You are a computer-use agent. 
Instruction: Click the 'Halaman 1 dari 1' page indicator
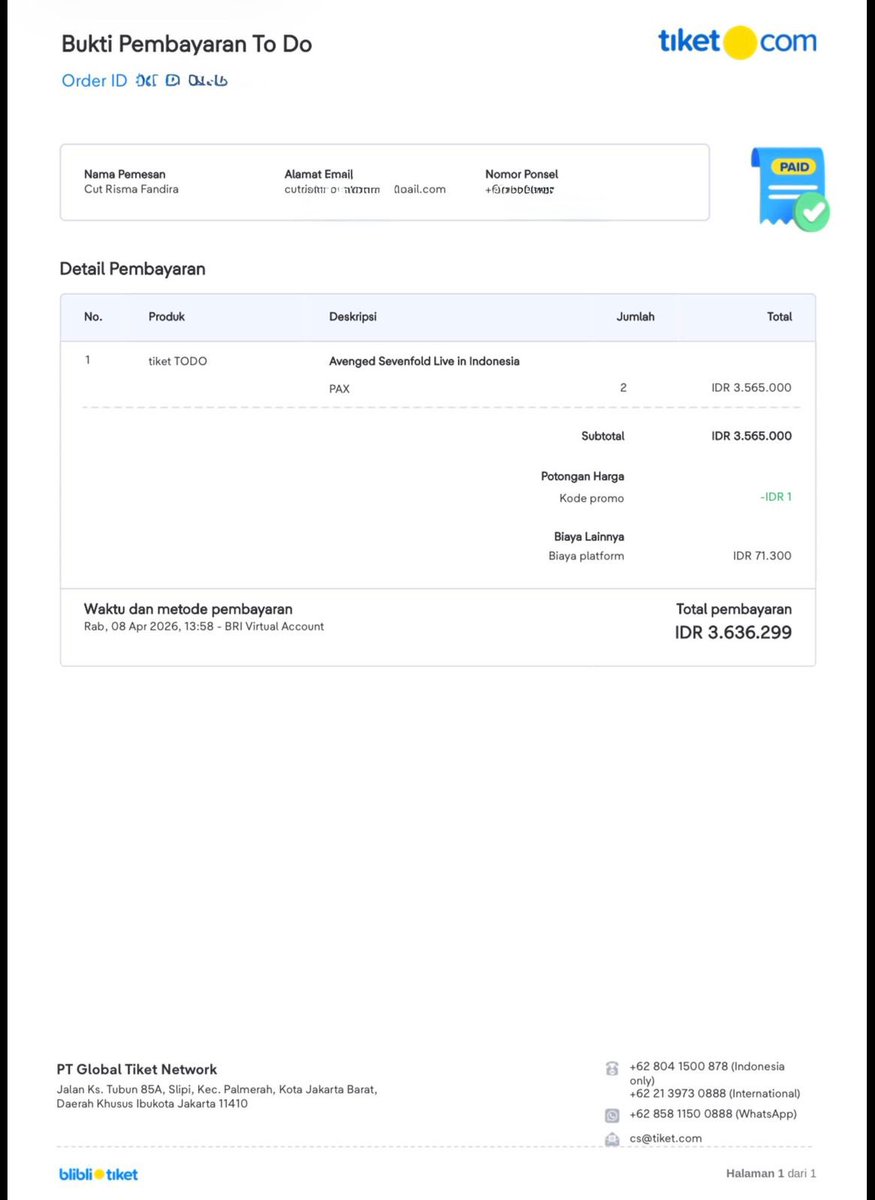pos(771,1173)
